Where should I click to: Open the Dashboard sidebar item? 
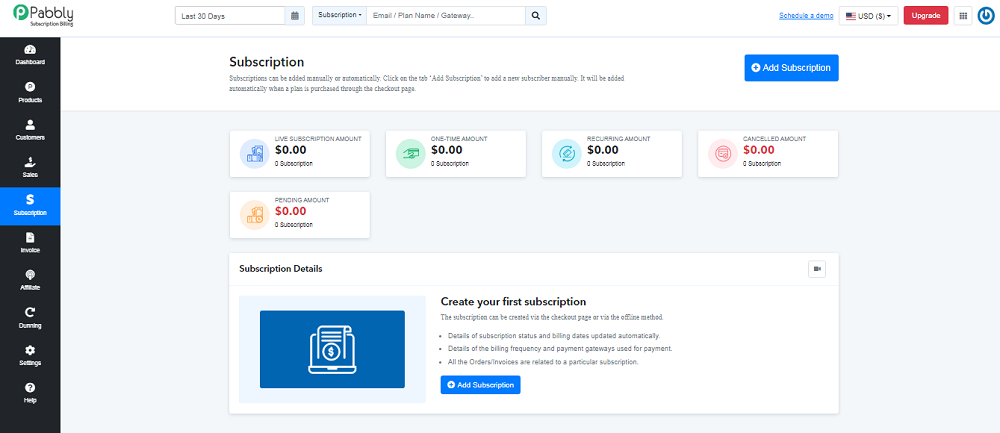point(30,55)
